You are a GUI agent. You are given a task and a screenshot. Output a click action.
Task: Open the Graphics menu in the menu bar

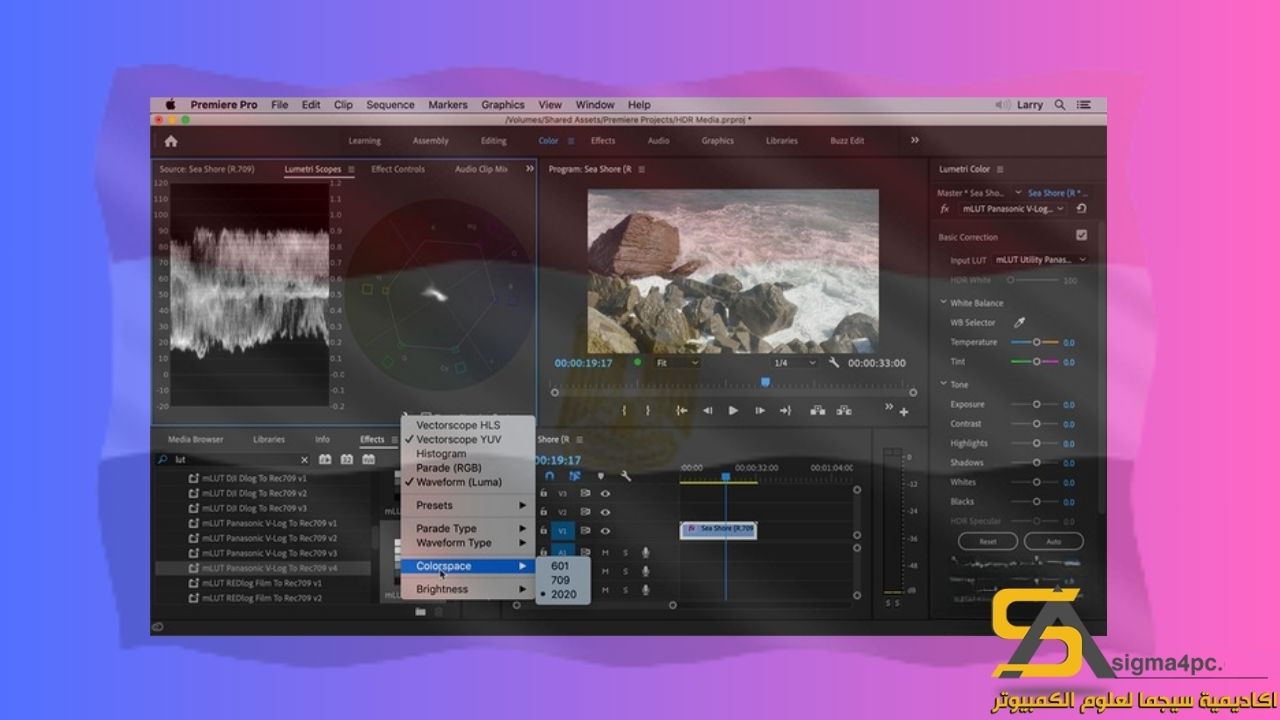(503, 104)
